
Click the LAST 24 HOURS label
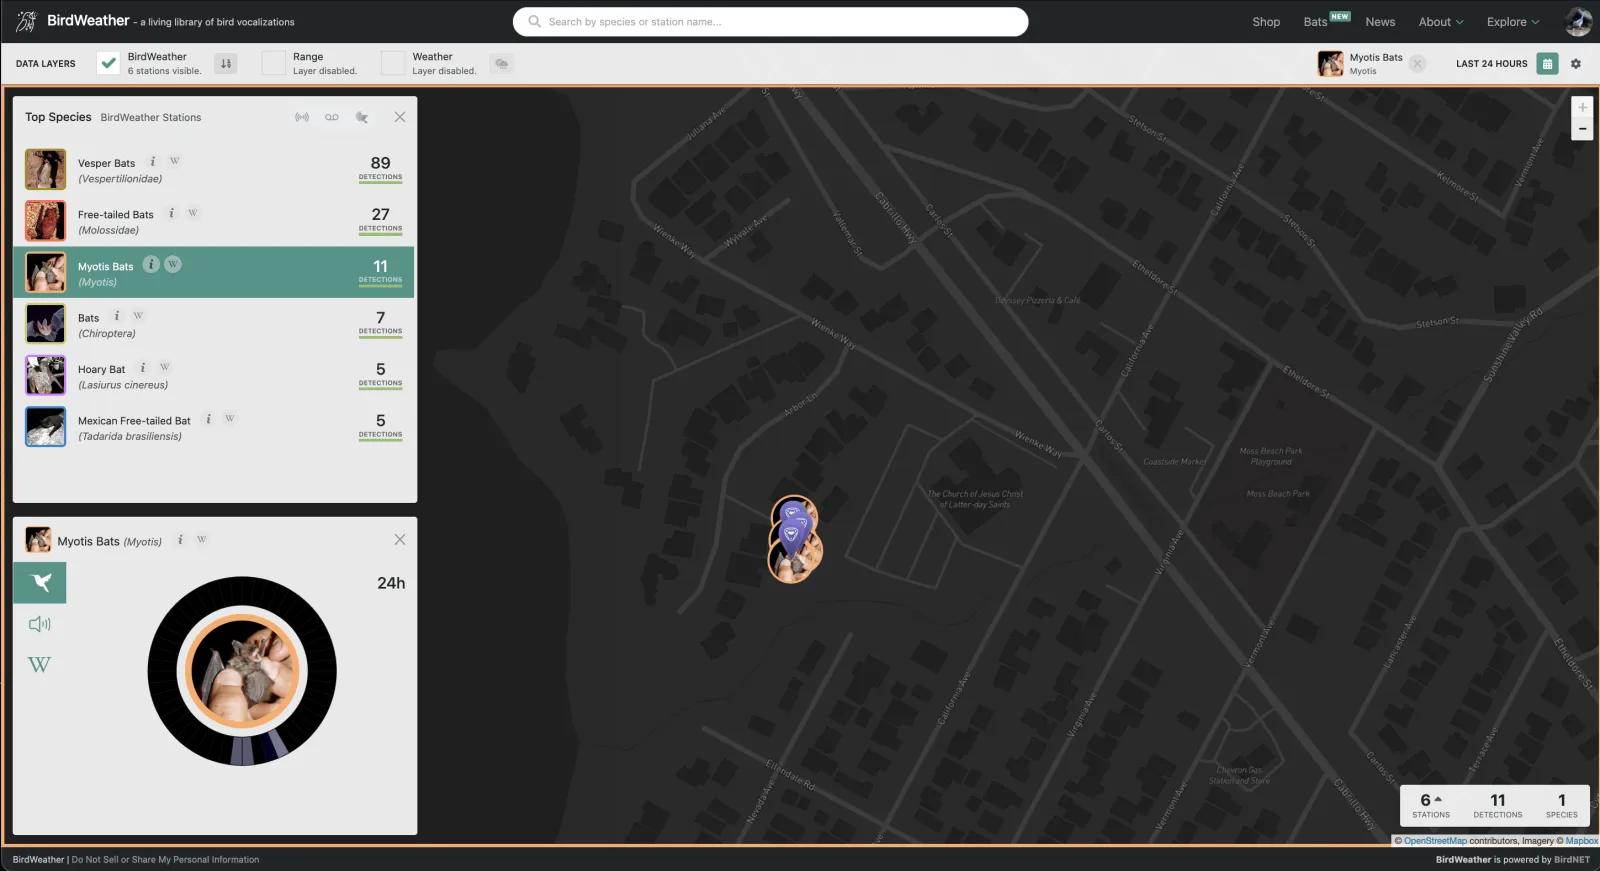[x=1491, y=64]
